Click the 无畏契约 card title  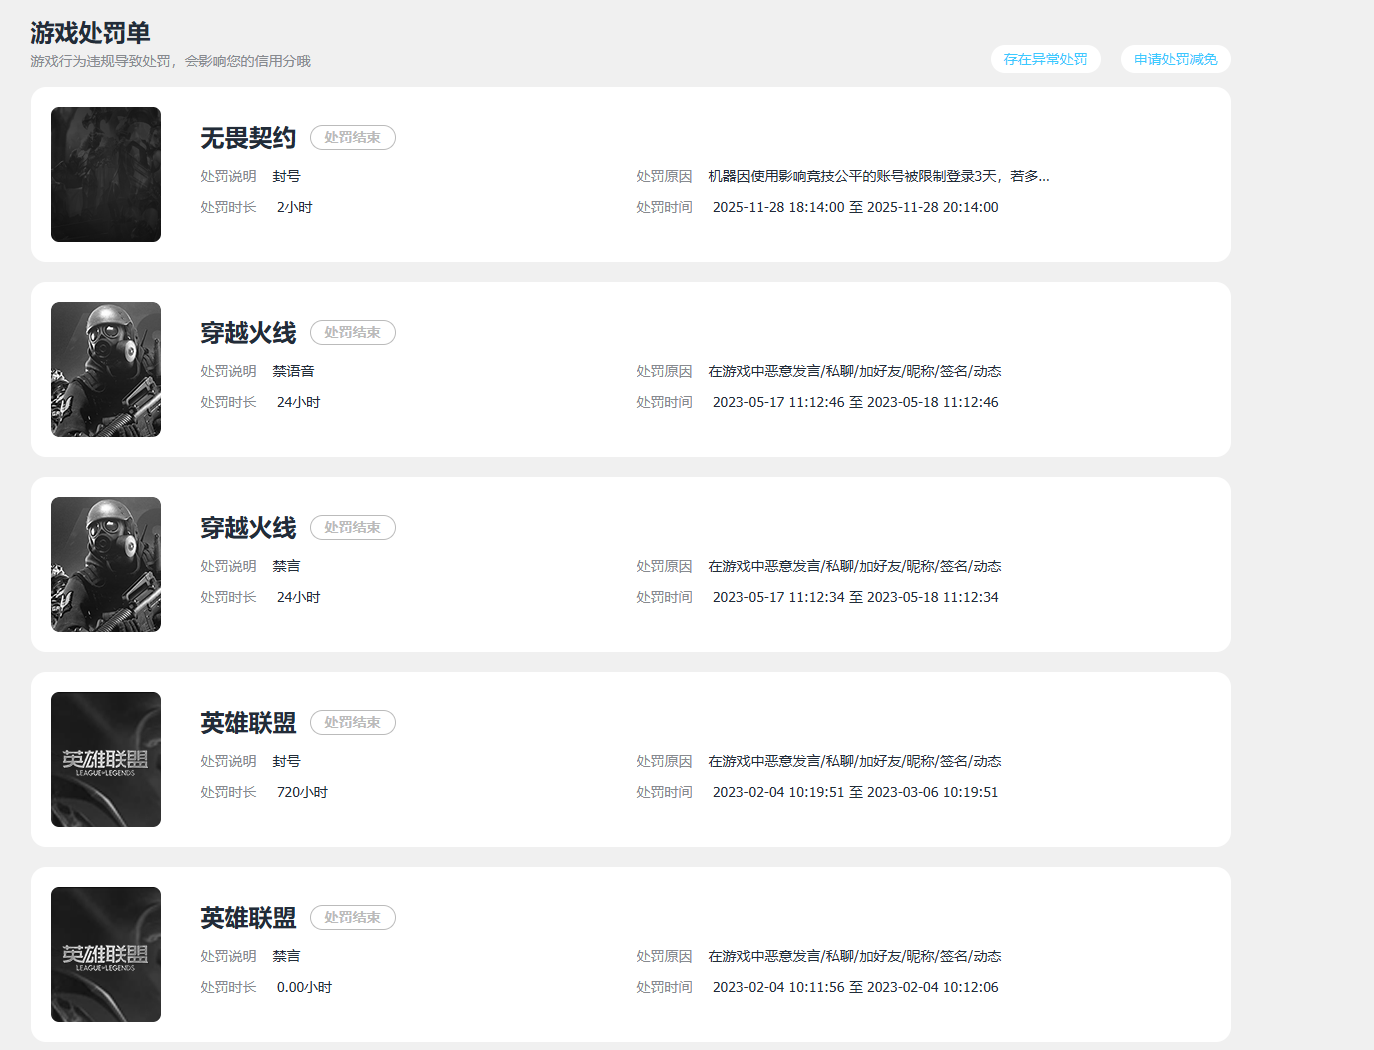pyautogui.click(x=248, y=138)
